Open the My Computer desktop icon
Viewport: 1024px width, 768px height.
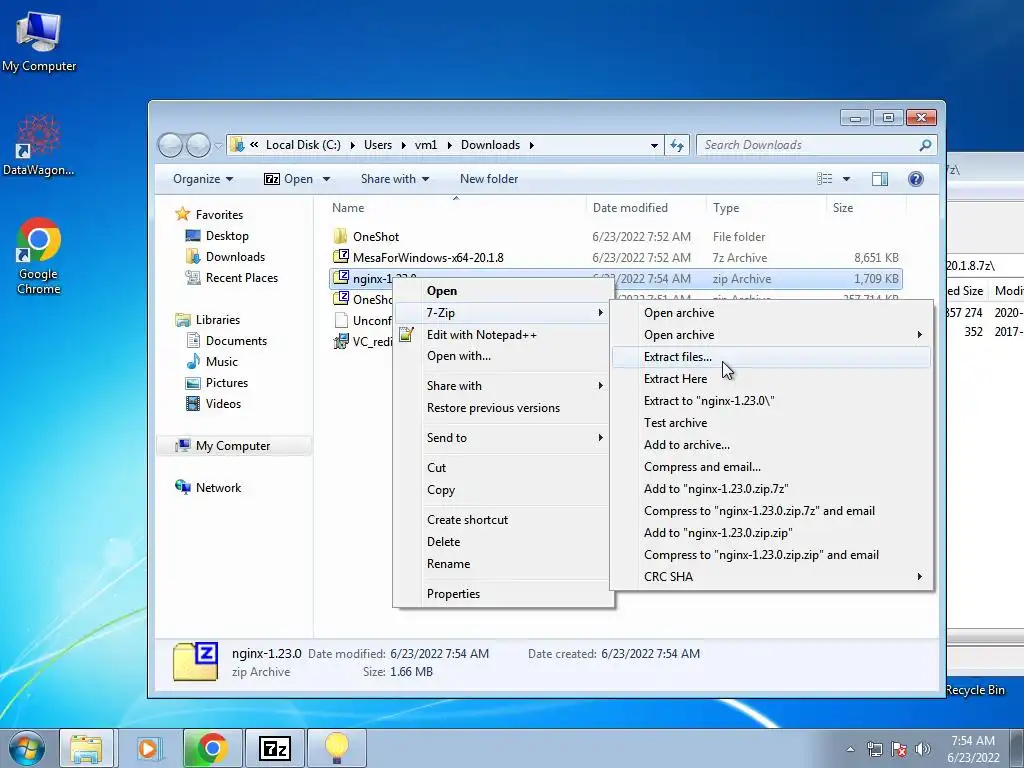point(39,40)
